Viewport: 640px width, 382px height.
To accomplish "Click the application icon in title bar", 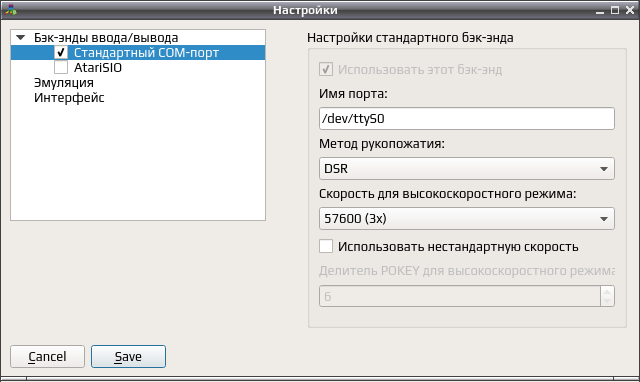I will [x=11, y=10].
